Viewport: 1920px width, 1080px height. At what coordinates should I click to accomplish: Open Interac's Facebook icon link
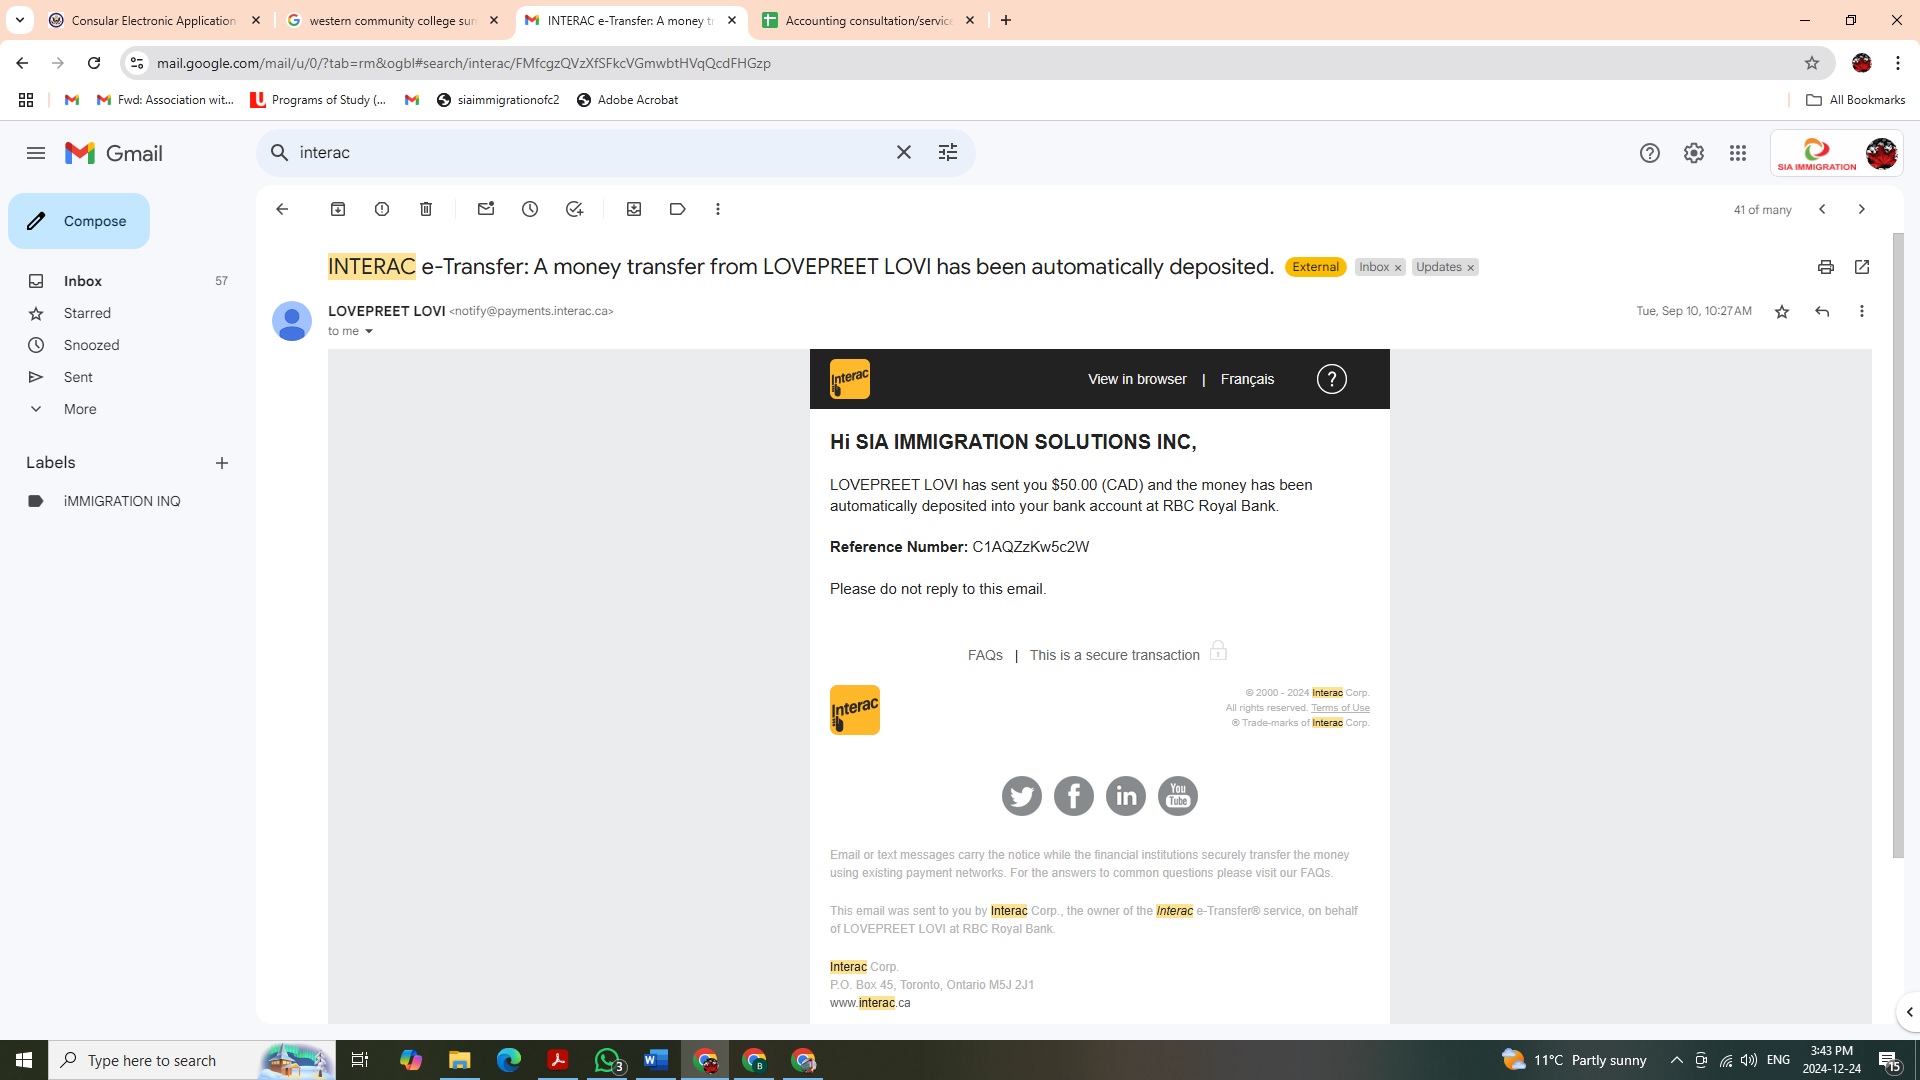pyautogui.click(x=1074, y=796)
